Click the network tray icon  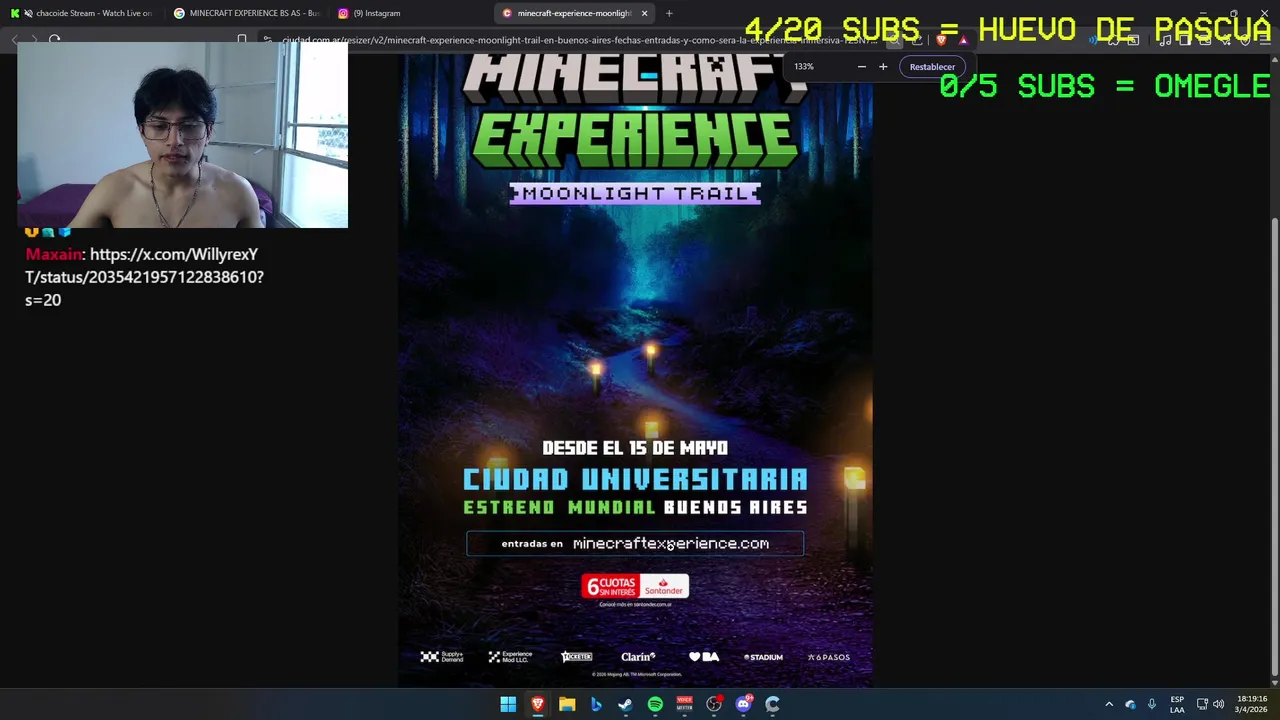pos(1202,704)
